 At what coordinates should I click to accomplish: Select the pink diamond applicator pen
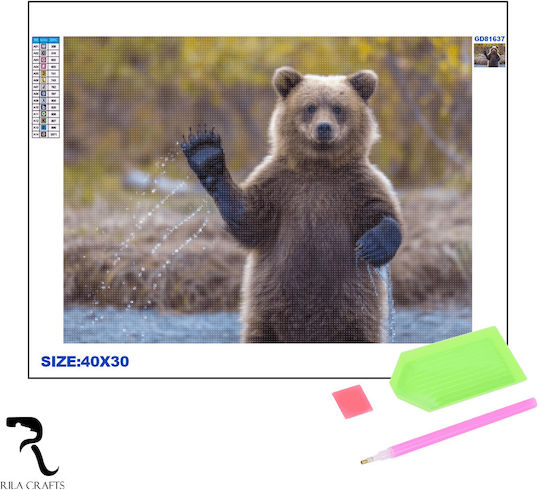(449, 431)
